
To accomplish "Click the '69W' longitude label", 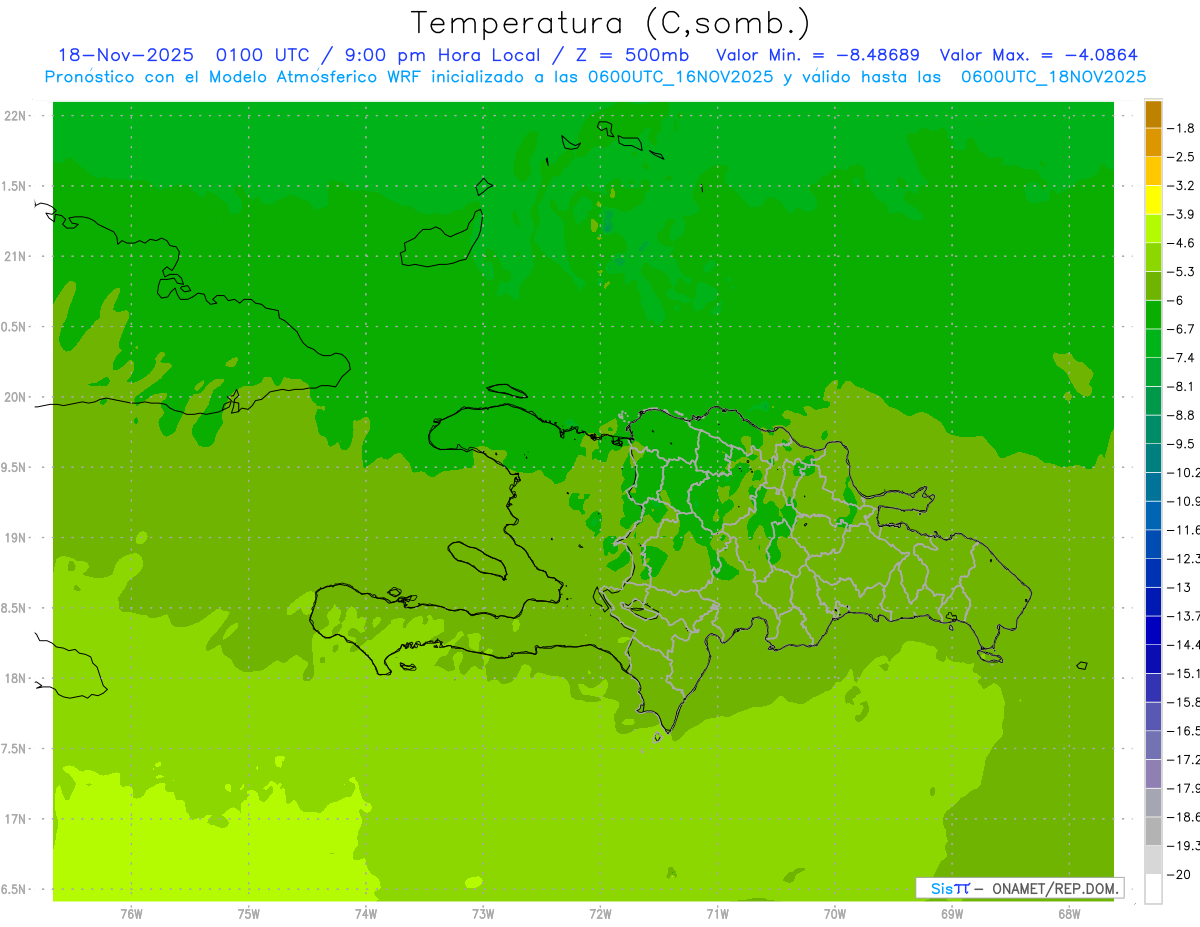I will pyautogui.click(x=952, y=913).
